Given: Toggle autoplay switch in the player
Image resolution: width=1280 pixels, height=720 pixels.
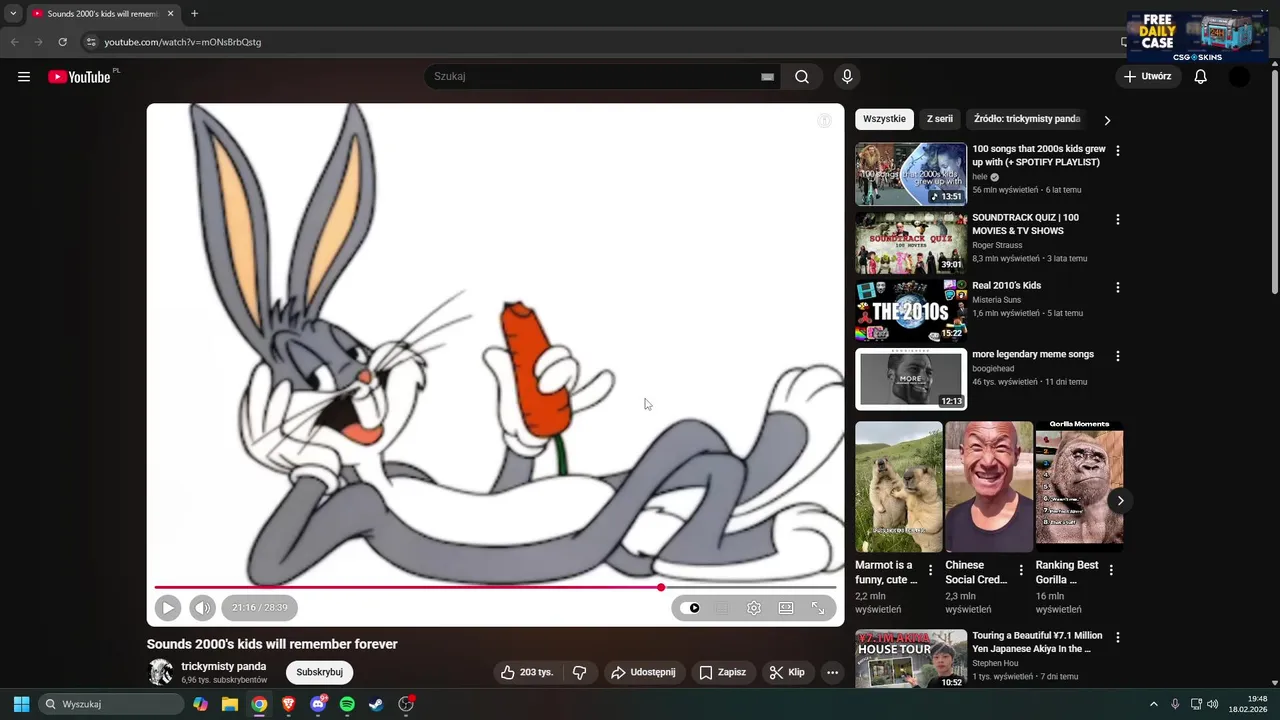Looking at the screenshot, I should pos(690,608).
